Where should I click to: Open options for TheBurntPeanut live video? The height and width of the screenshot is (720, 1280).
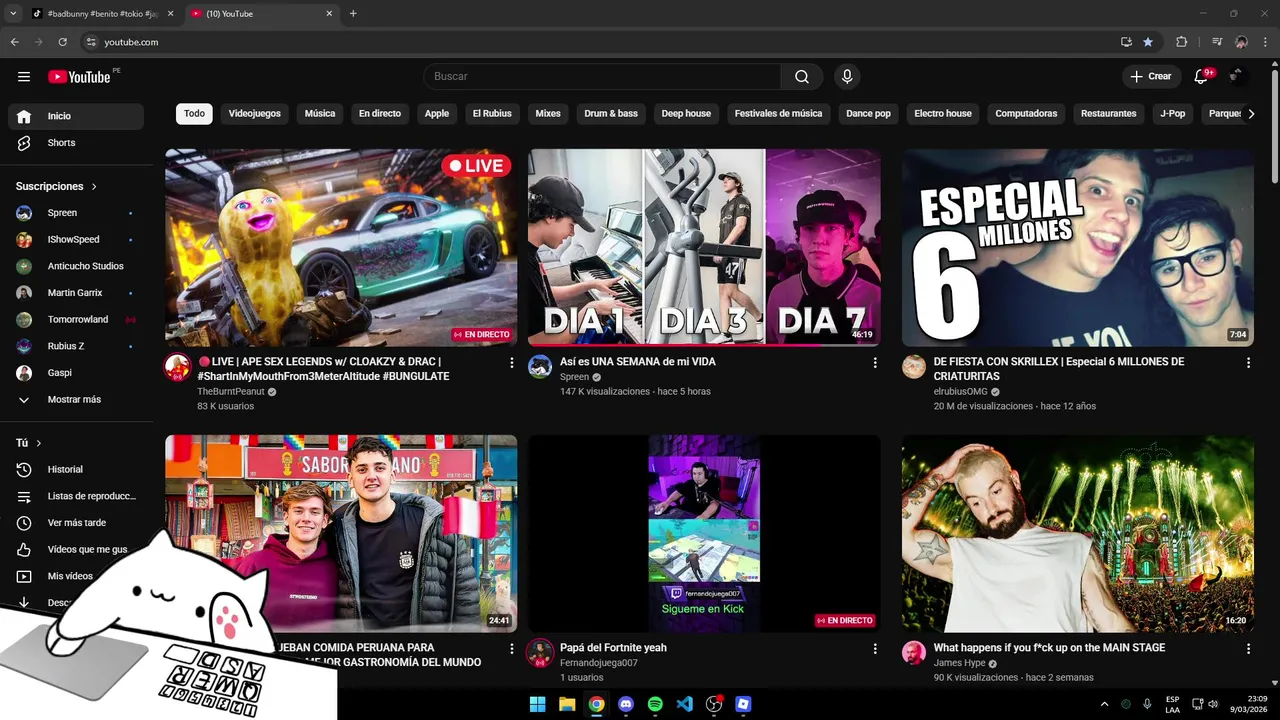pos(512,363)
